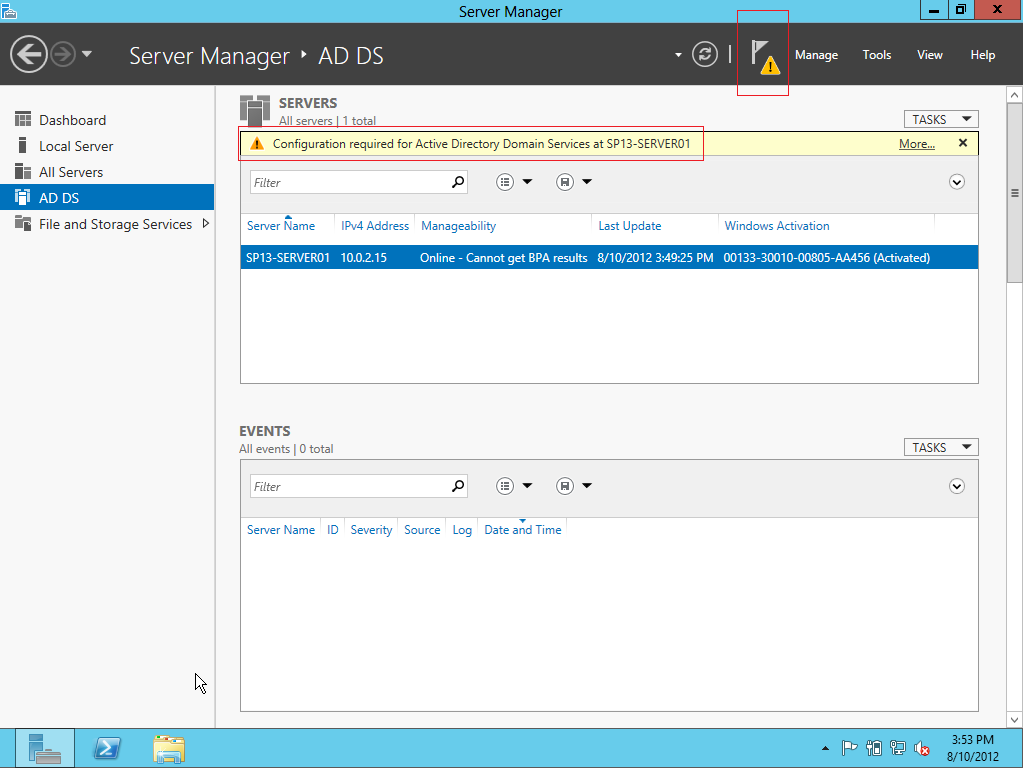Click the forward navigation arrow
The height and width of the screenshot is (768, 1023).
click(63, 54)
